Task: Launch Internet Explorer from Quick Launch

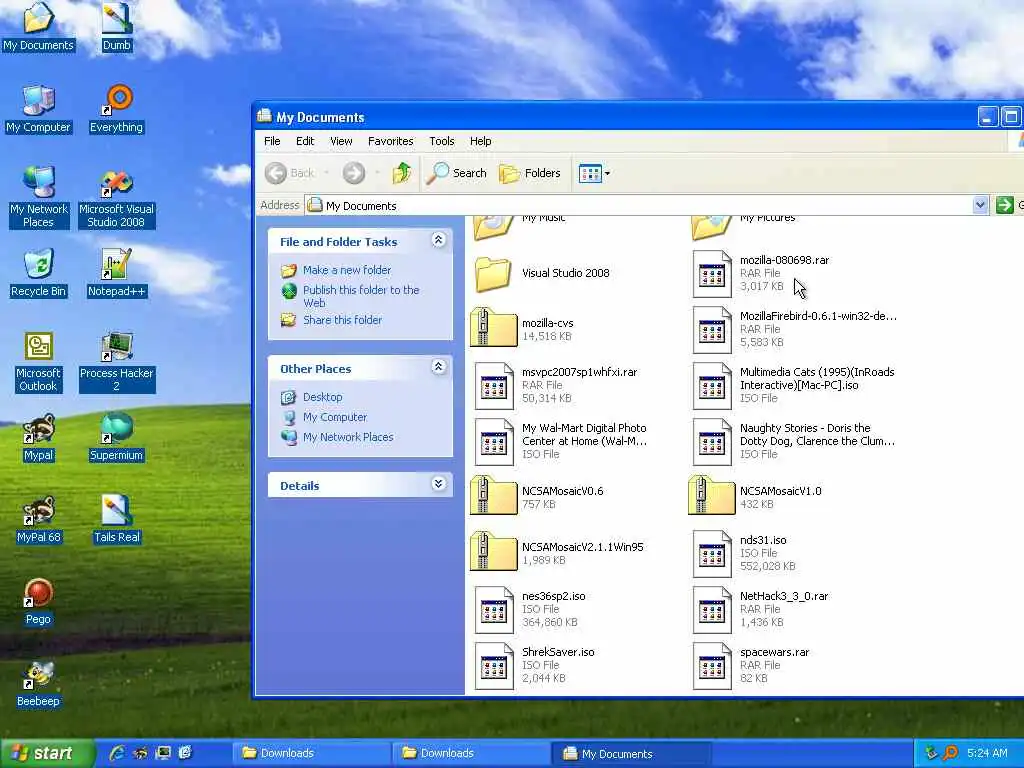Action: tap(117, 753)
